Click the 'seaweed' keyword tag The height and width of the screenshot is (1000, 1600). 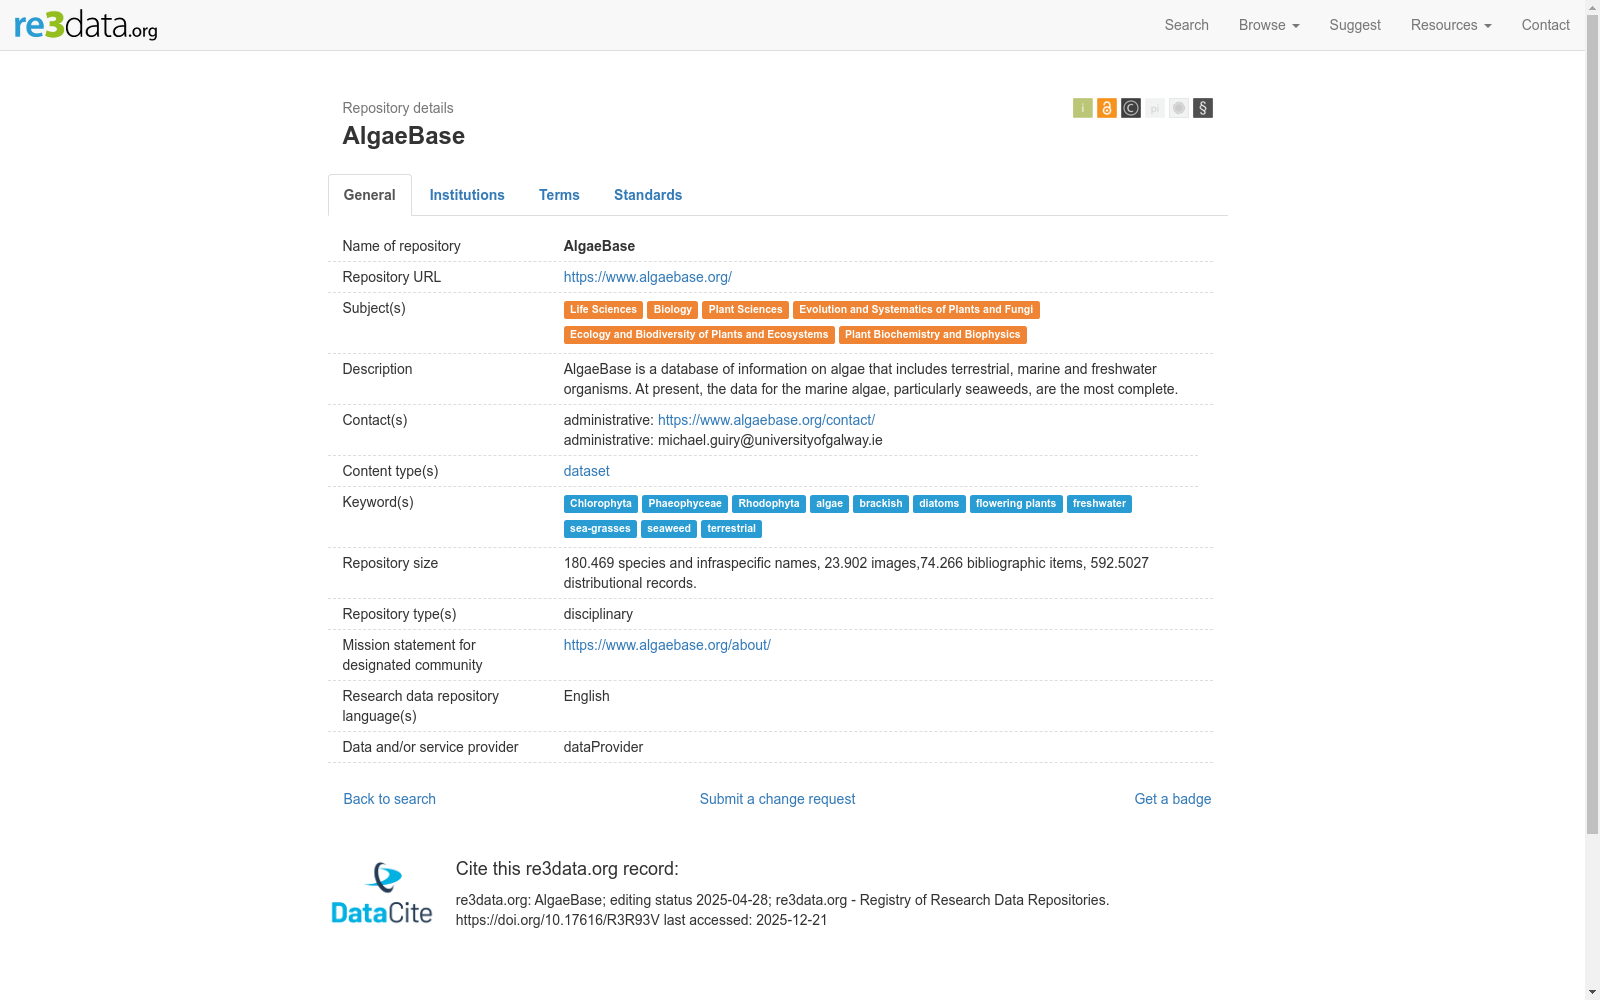point(669,529)
